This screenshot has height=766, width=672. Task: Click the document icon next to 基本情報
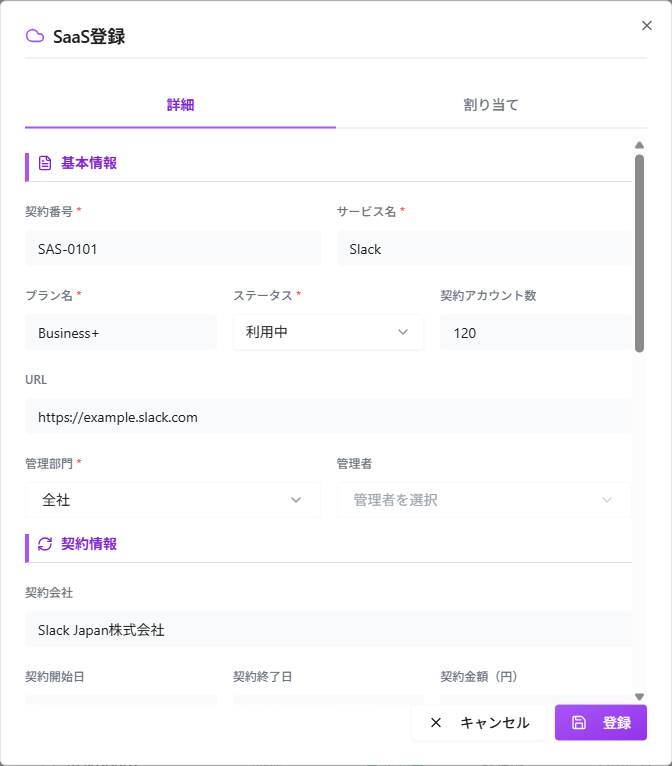coord(45,163)
